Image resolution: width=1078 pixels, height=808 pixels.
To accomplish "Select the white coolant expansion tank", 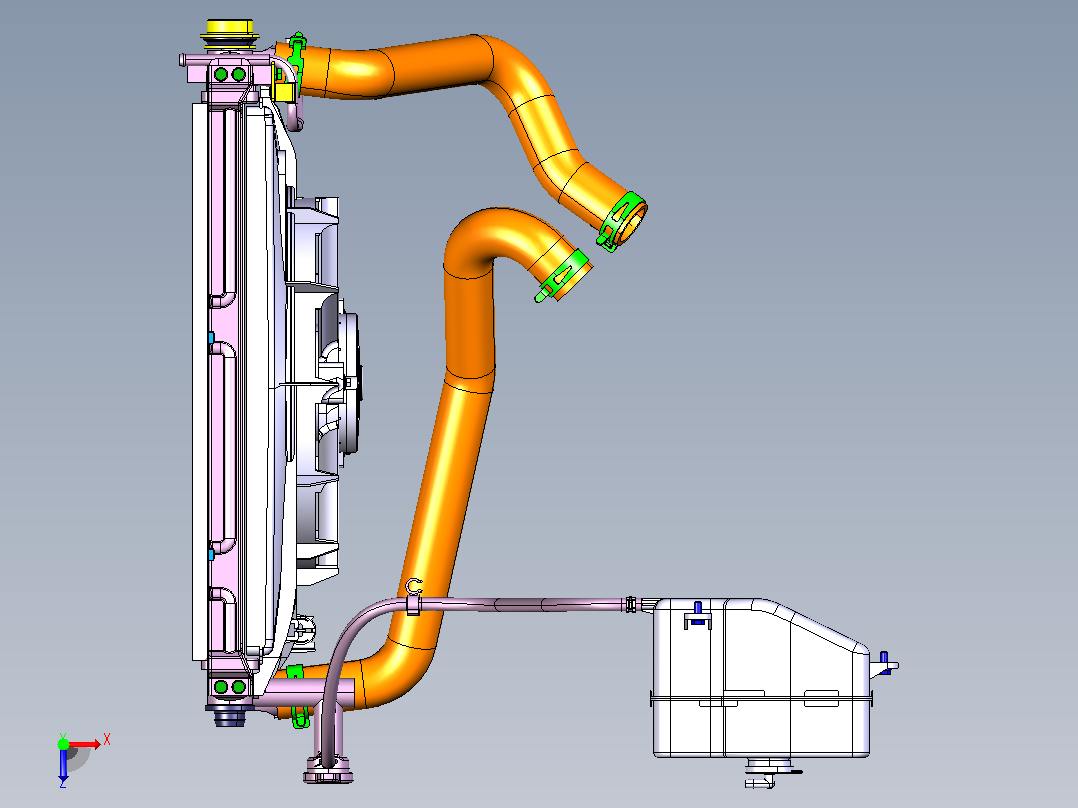I will tap(763, 679).
